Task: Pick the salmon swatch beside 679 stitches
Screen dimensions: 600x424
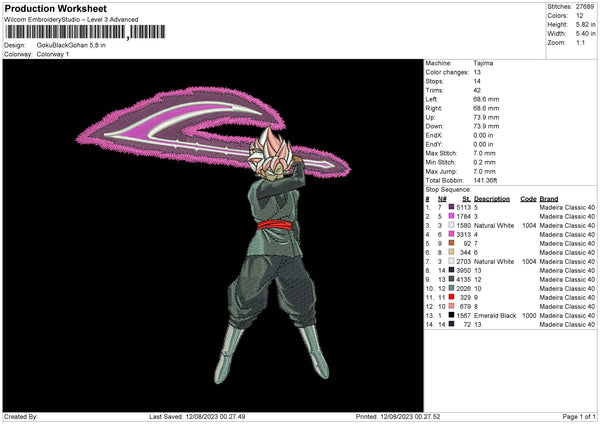Action: [x=452, y=306]
